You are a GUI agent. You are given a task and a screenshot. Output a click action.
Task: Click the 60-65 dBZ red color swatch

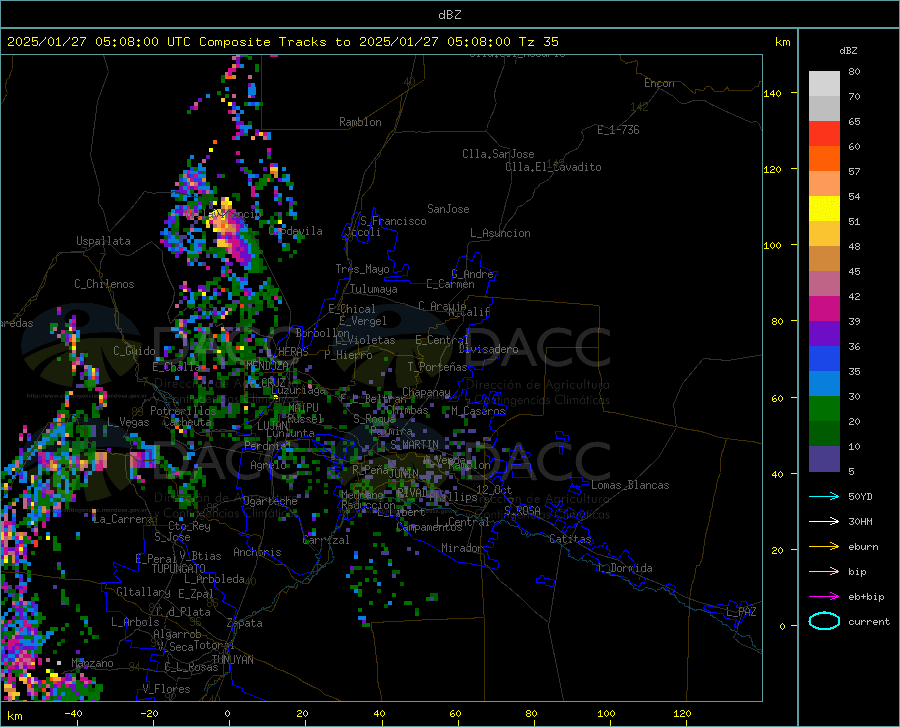824,134
